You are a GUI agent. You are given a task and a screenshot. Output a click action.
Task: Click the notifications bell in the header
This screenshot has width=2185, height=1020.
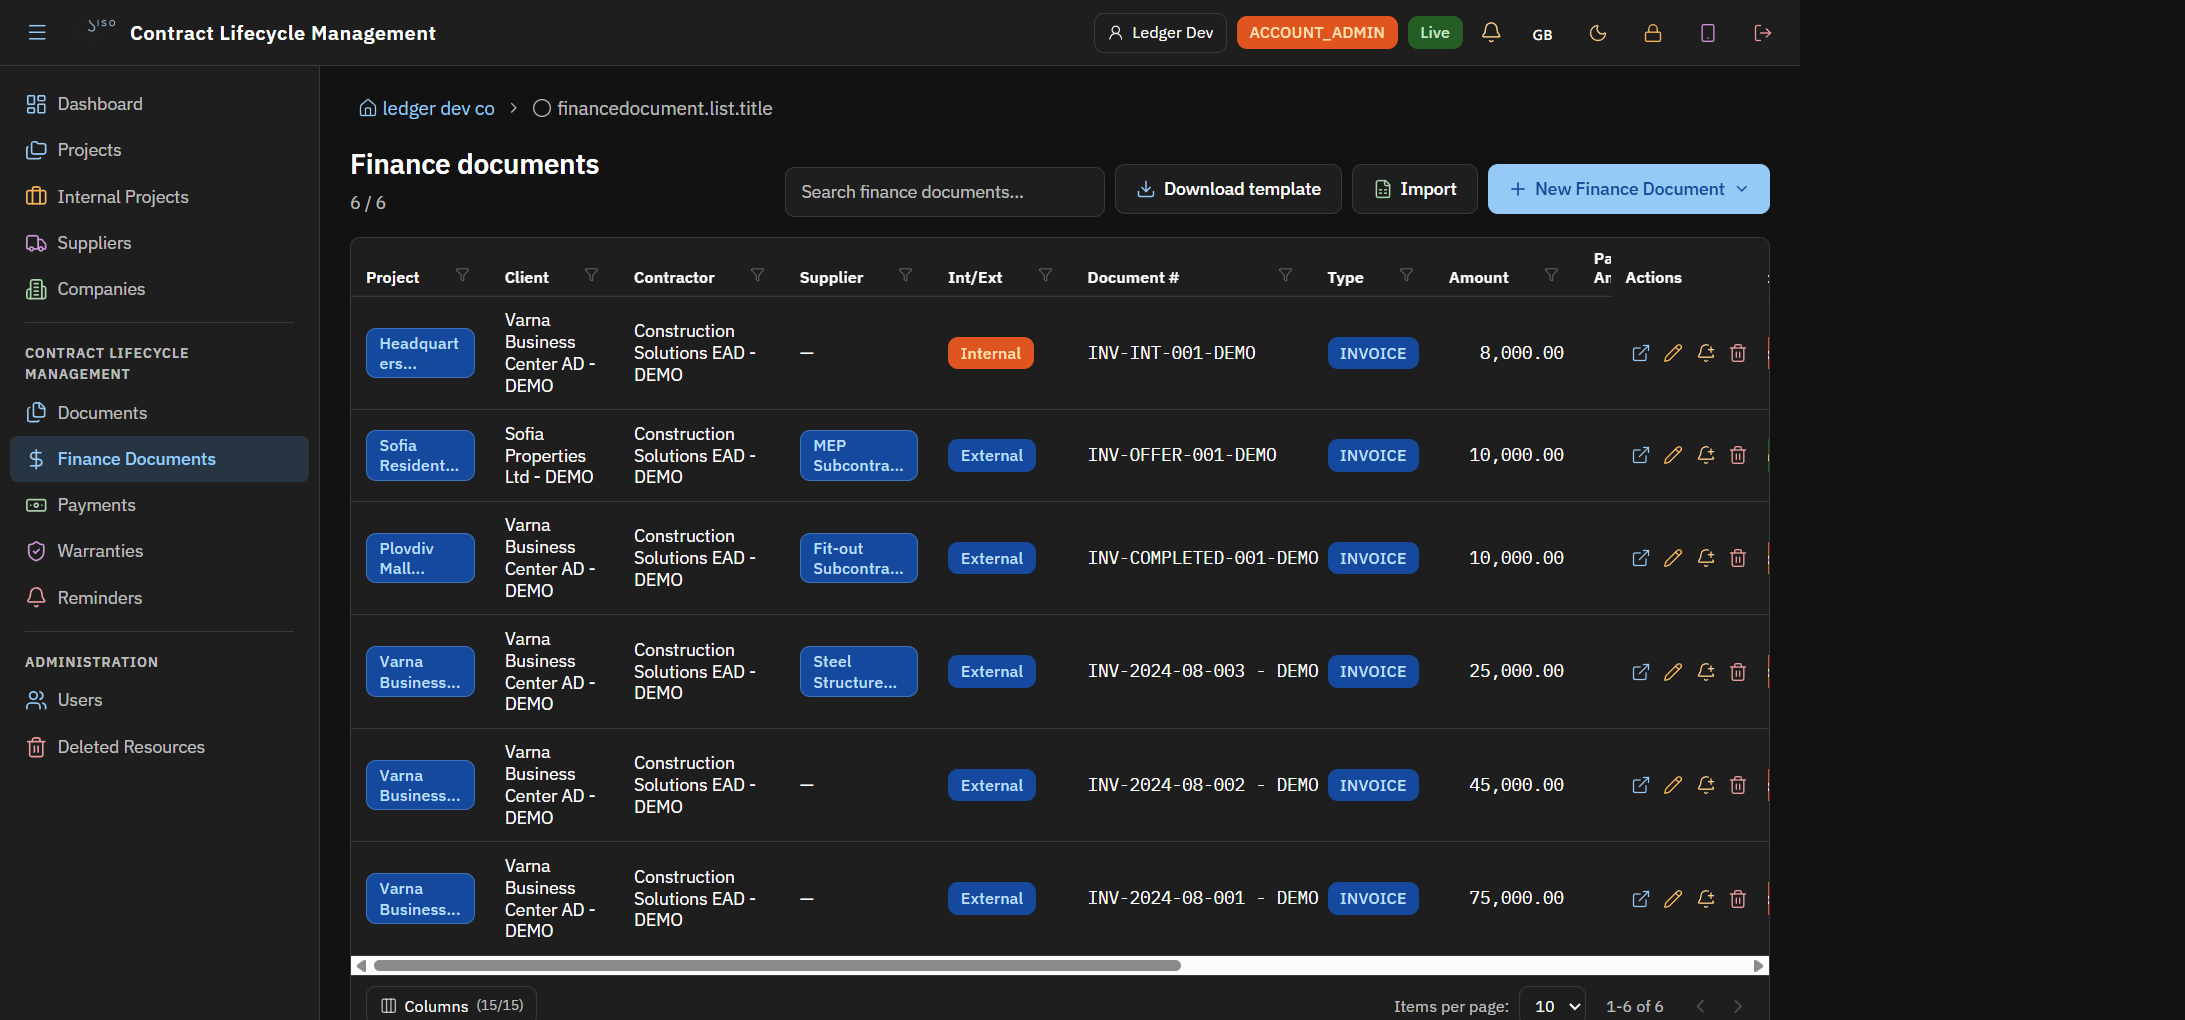(x=1491, y=33)
